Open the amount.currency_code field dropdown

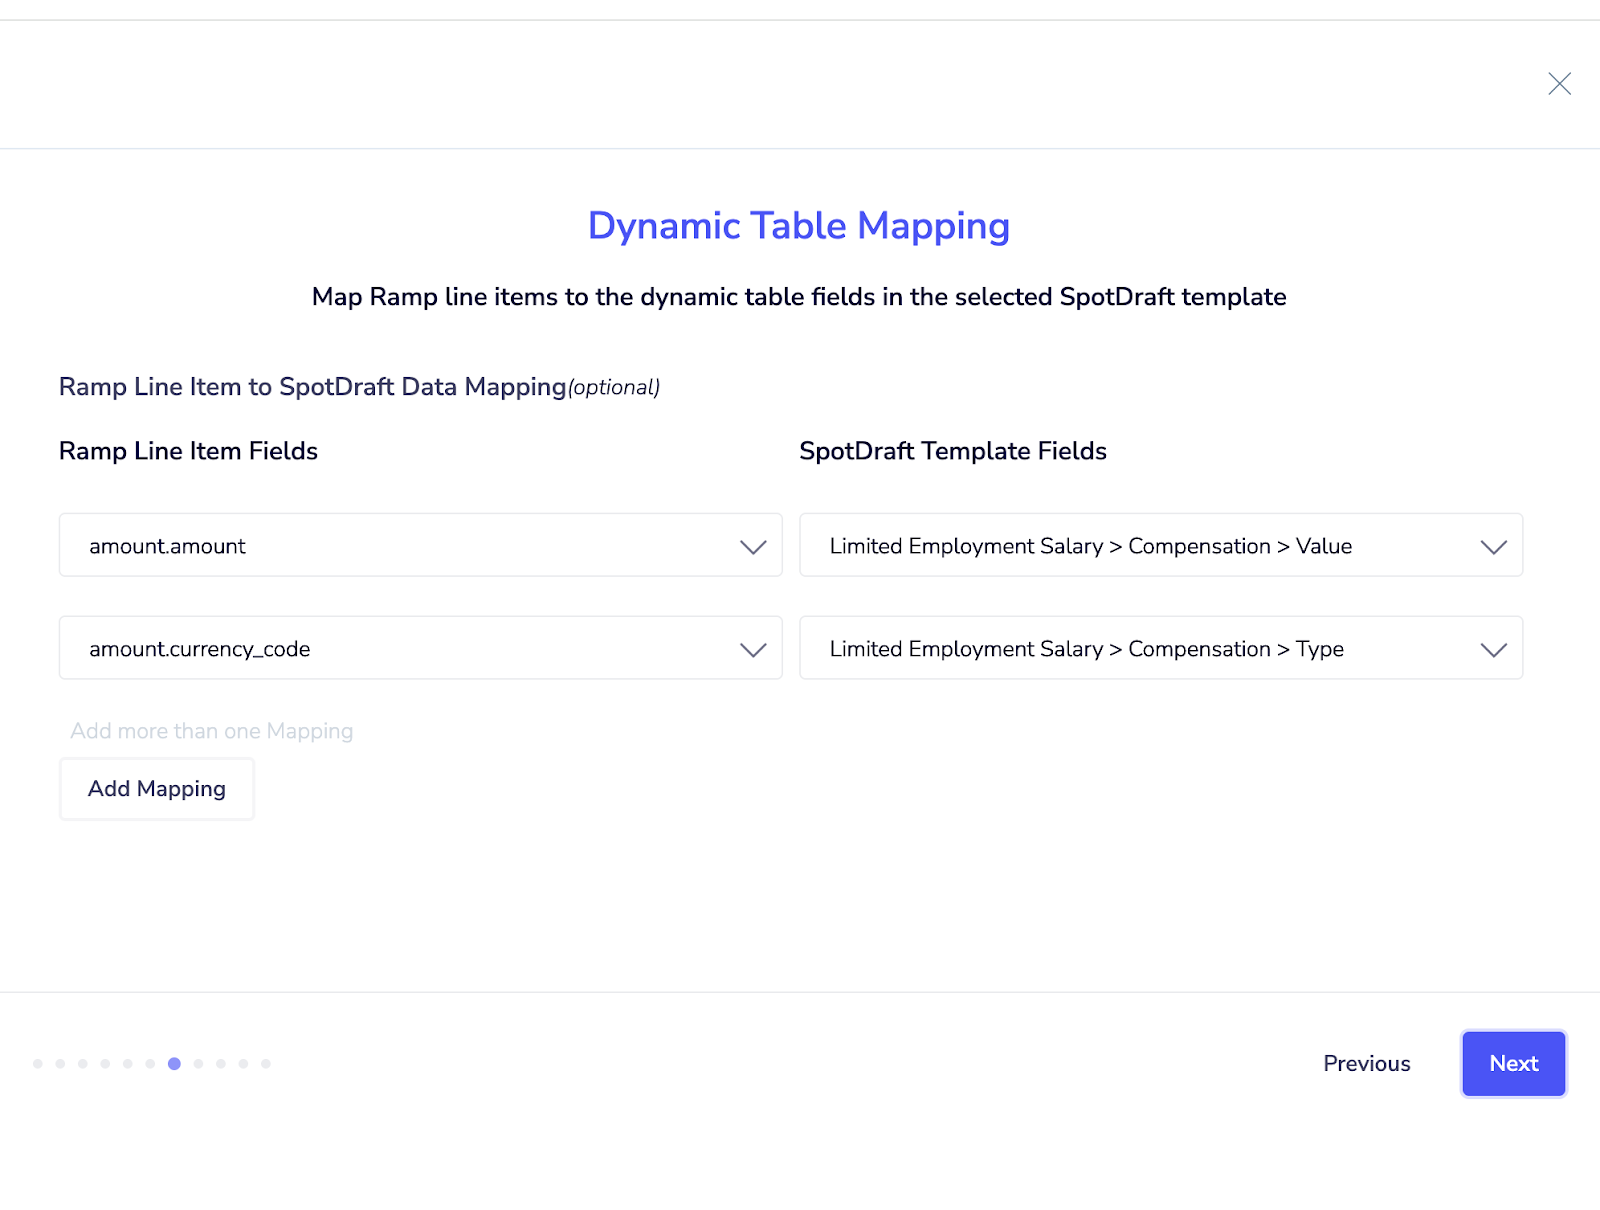point(420,649)
